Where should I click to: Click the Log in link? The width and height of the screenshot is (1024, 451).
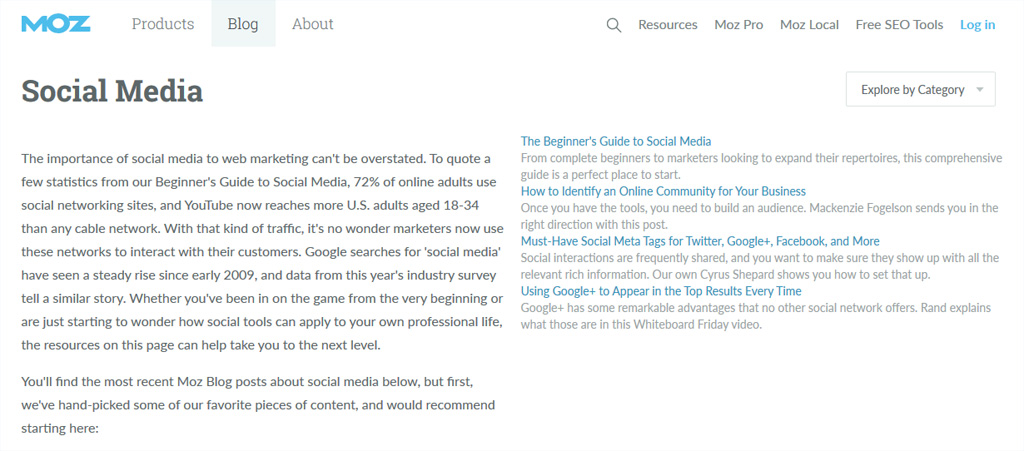978,25
